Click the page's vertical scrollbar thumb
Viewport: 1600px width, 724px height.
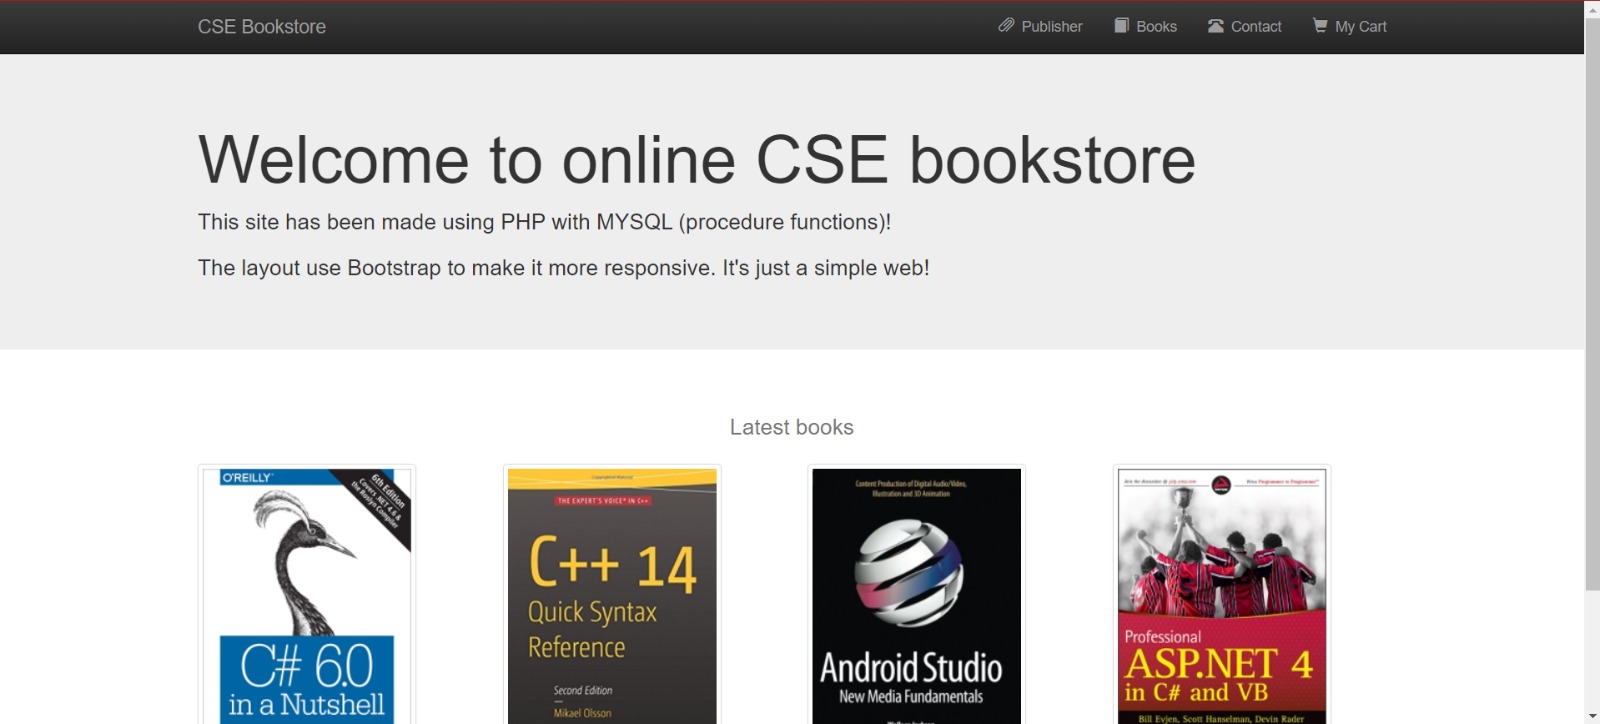point(1592,305)
